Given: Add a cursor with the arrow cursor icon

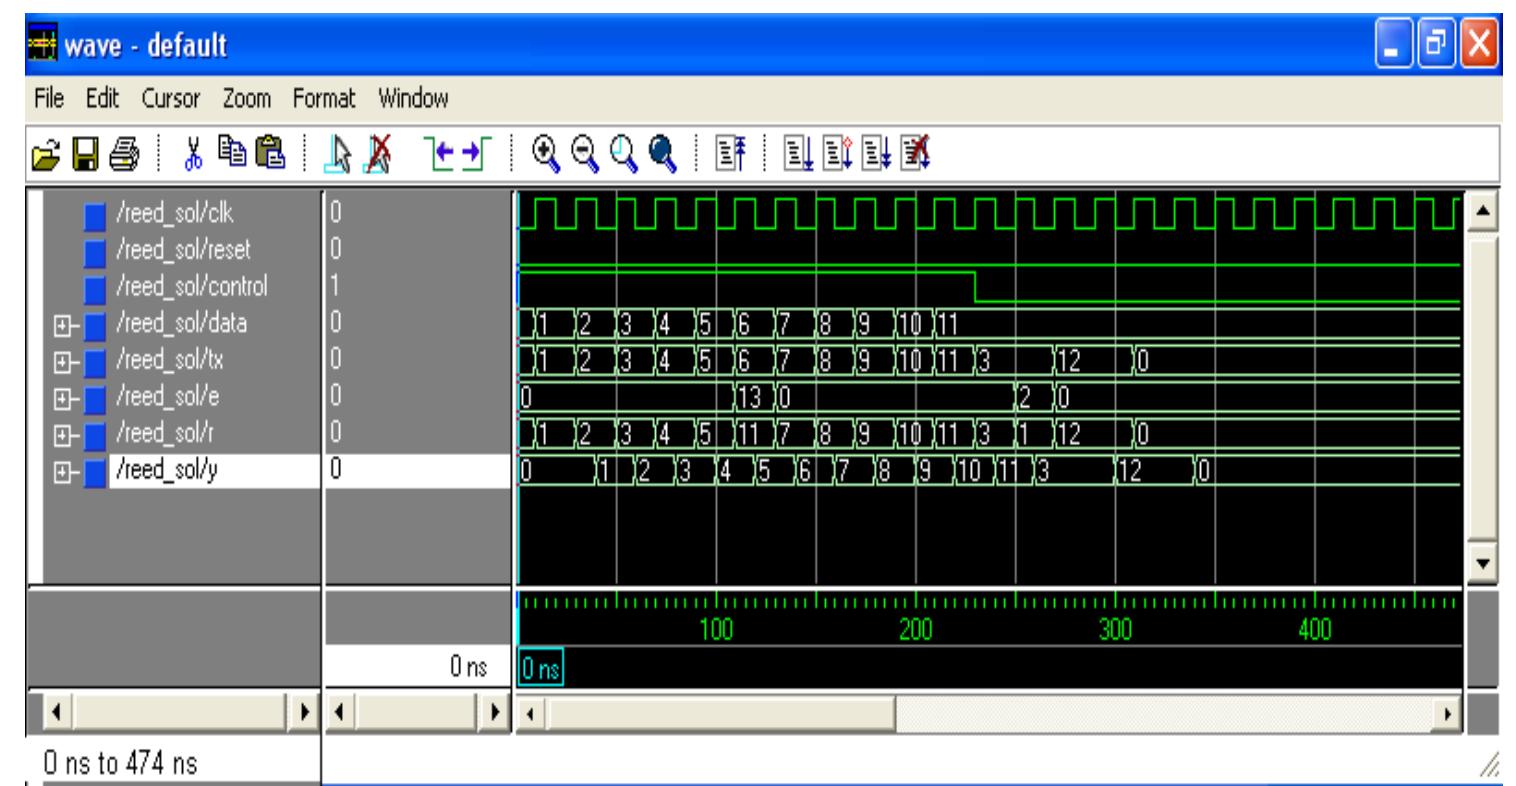Looking at the screenshot, I should coord(340,157).
